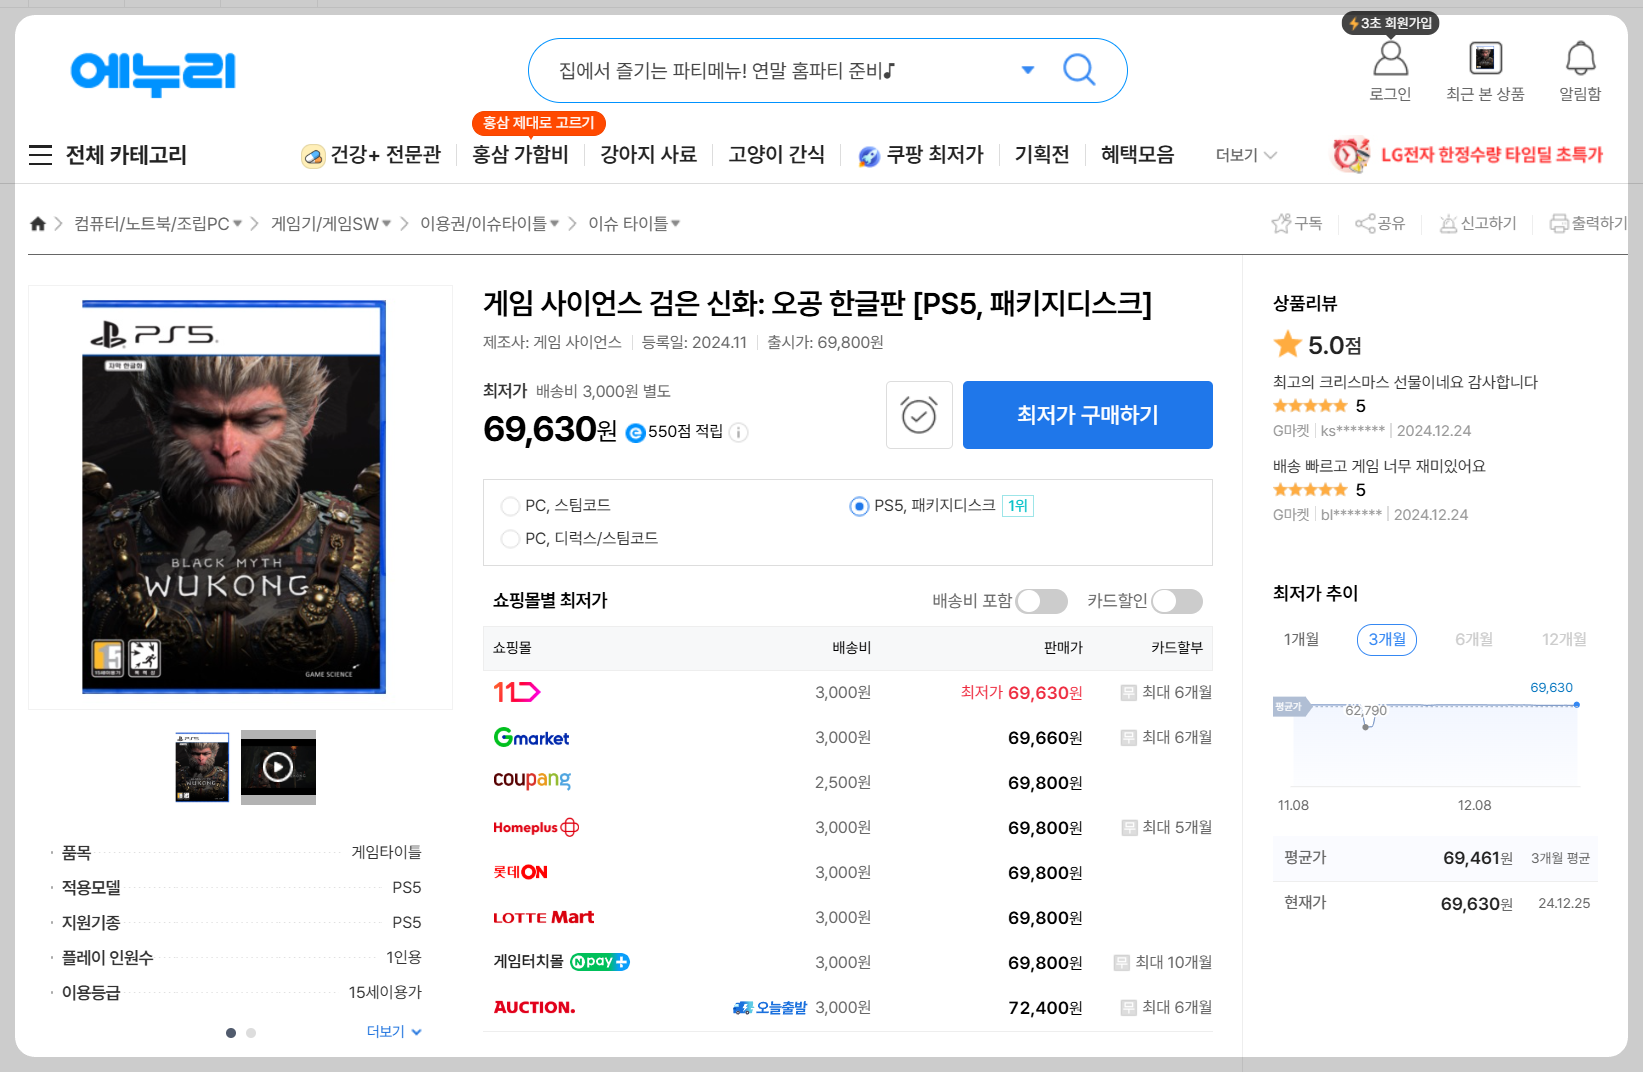Open 고양이 간식 menu
Screen dimensions: 1643x1072
pos(776,155)
